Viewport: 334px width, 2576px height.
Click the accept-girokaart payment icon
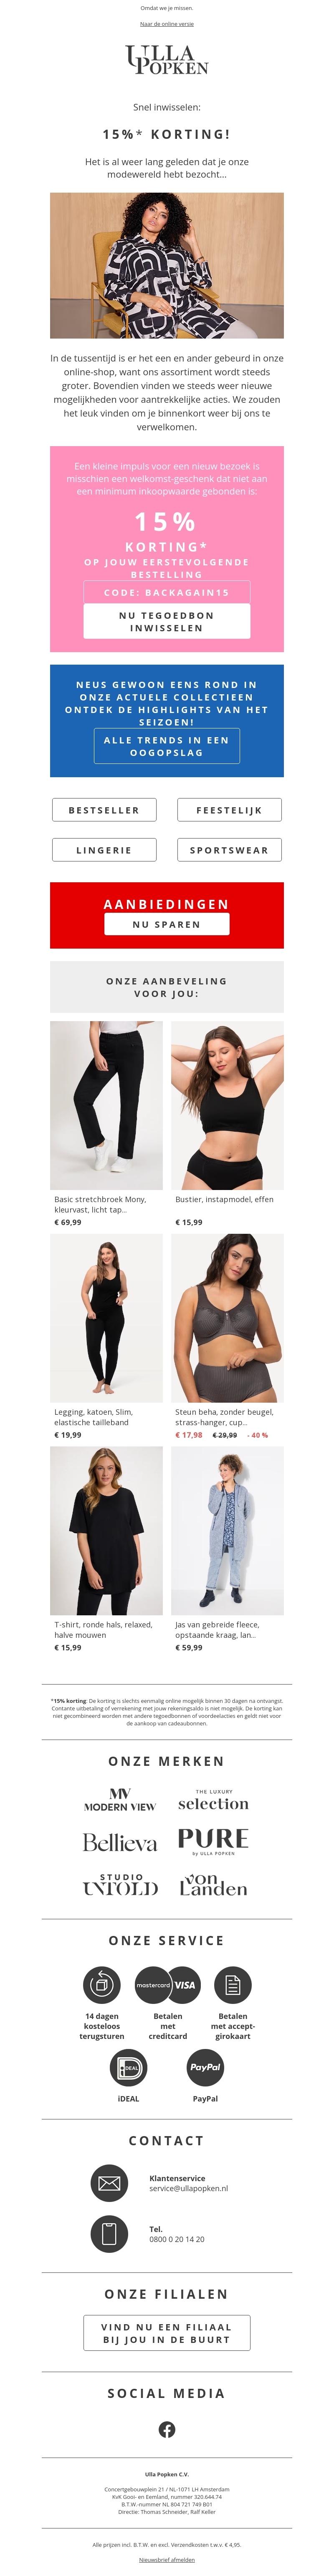coord(232,1985)
